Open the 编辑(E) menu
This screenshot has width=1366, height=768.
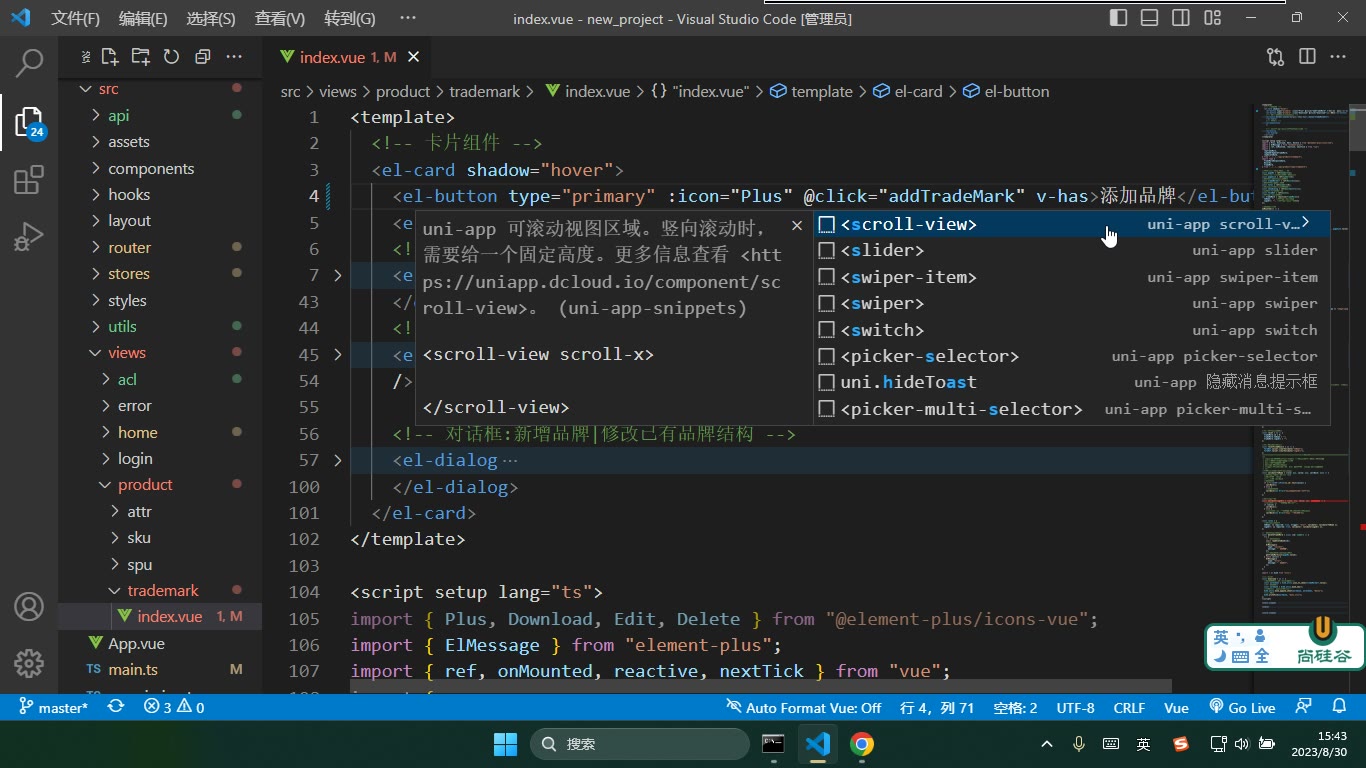click(143, 18)
